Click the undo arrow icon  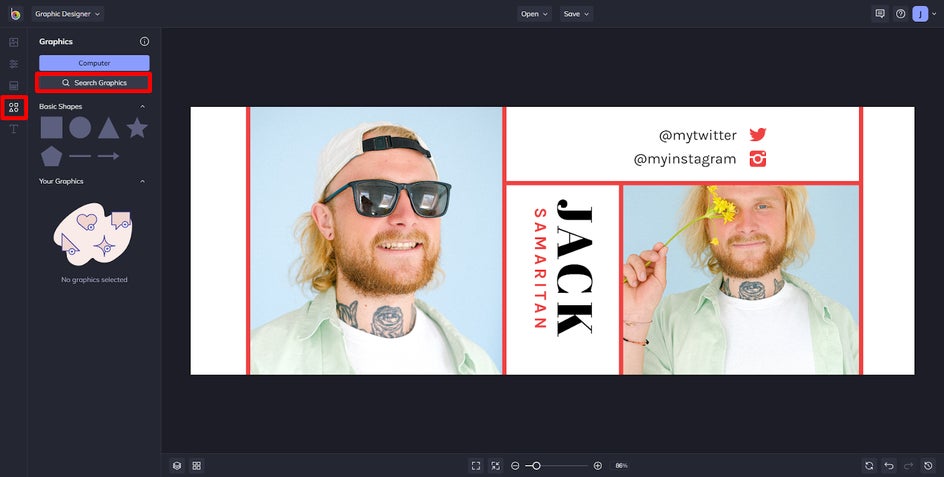click(889, 466)
